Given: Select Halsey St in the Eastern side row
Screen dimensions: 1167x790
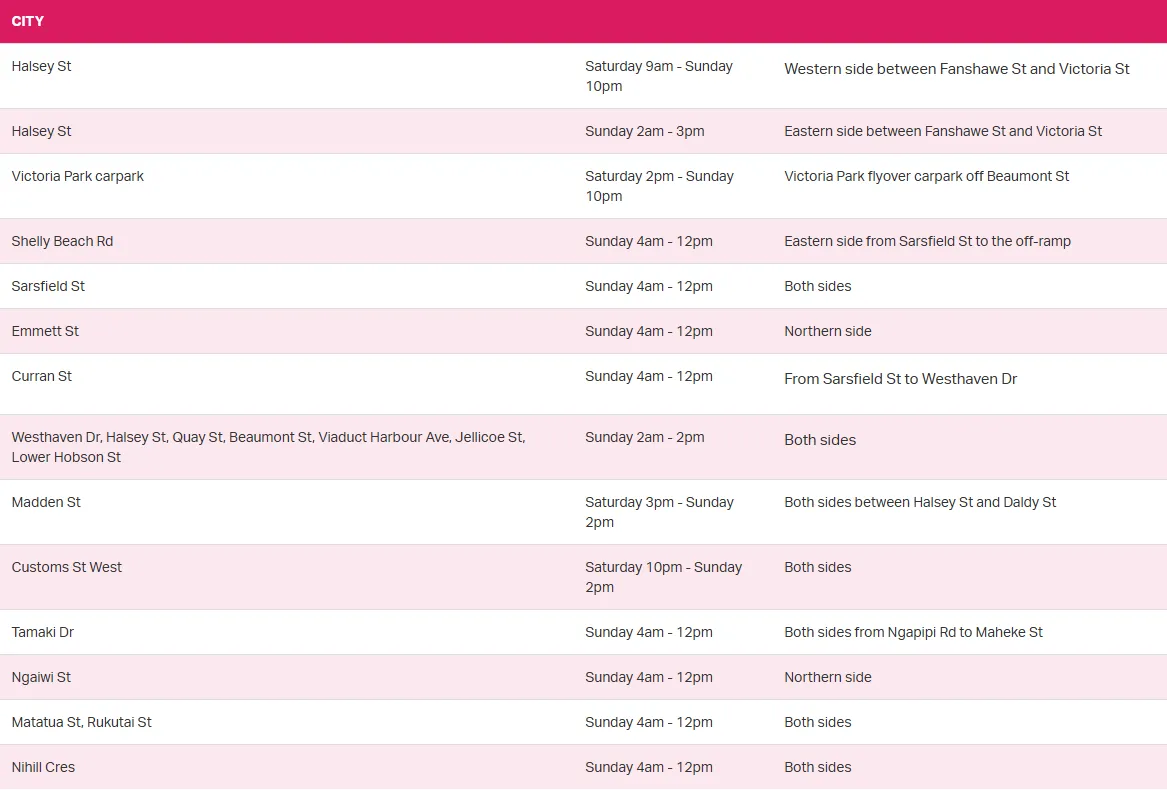Looking at the screenshot, I should pos(41,131).
